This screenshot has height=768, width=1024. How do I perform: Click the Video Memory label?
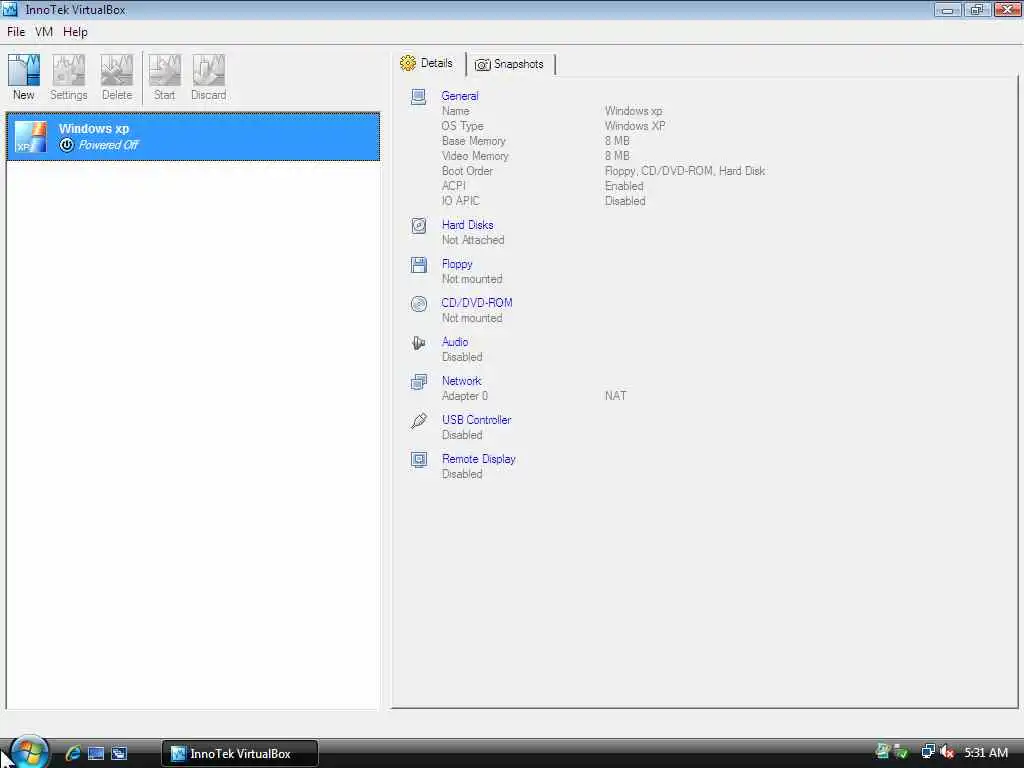tap(475, 156)
